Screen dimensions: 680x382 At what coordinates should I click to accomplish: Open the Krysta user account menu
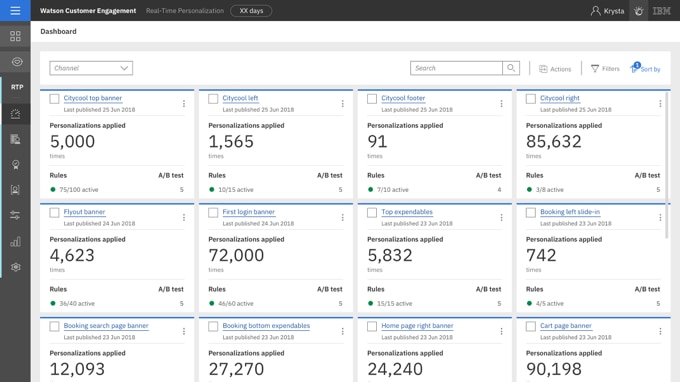607,11
